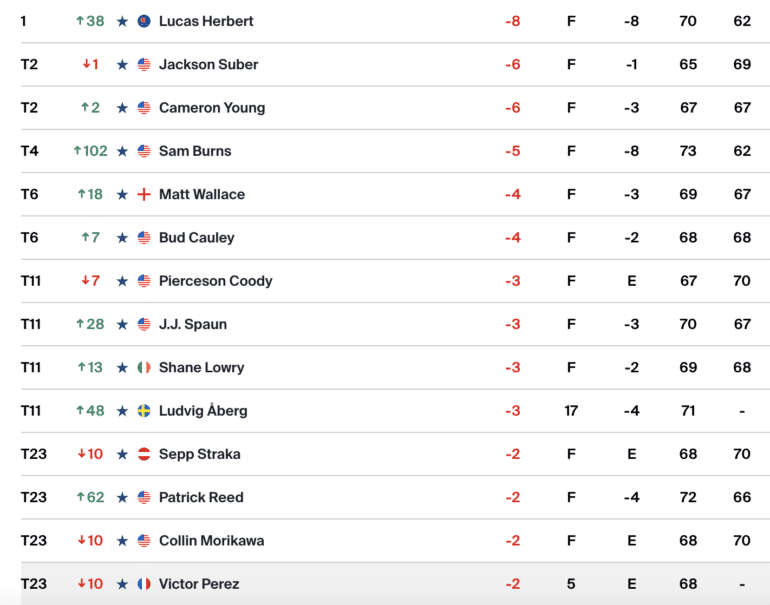The width and height of the screenshot is (770, 605).
Task: Click Victor Perez's thru hole 5 cell
Action: (571, 584)
